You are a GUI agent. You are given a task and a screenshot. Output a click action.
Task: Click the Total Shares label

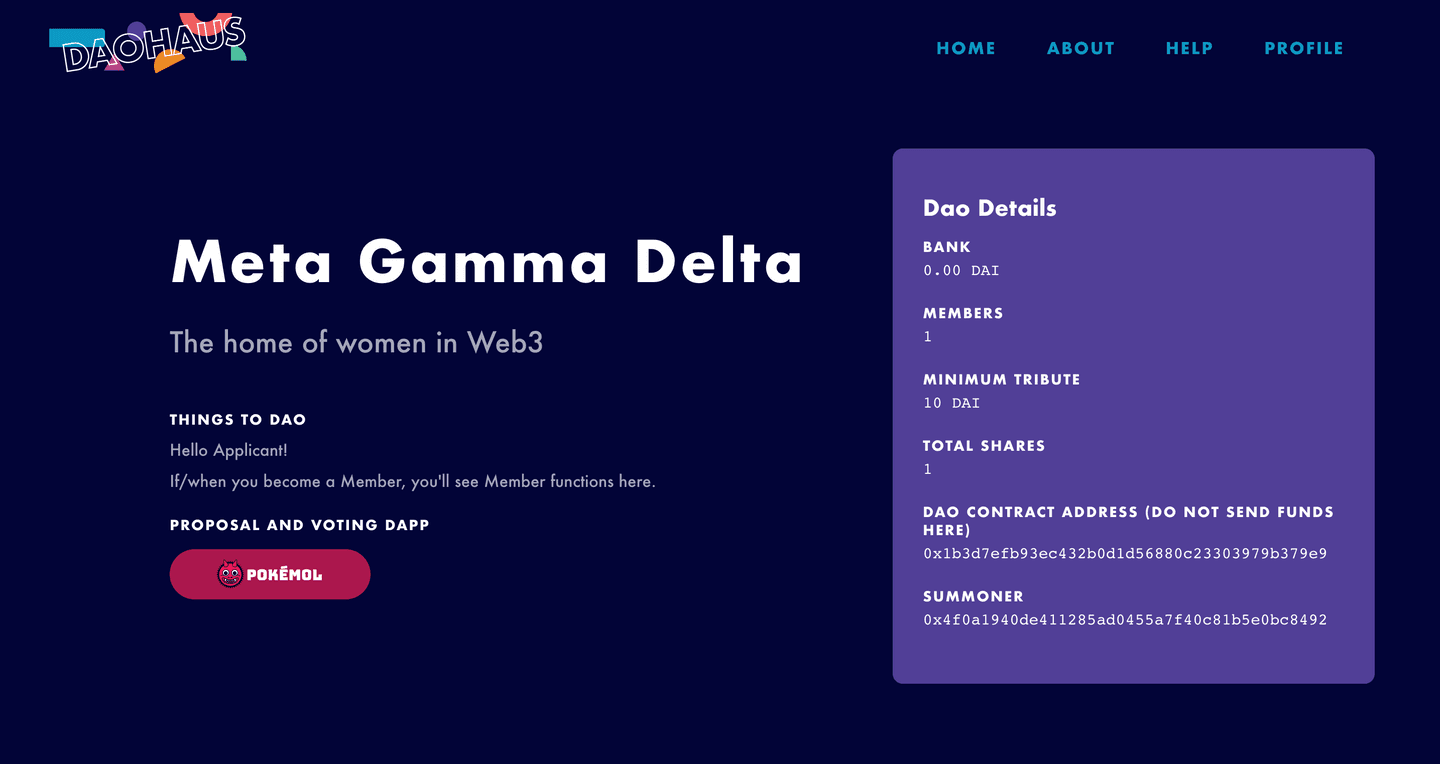[984, 446]
